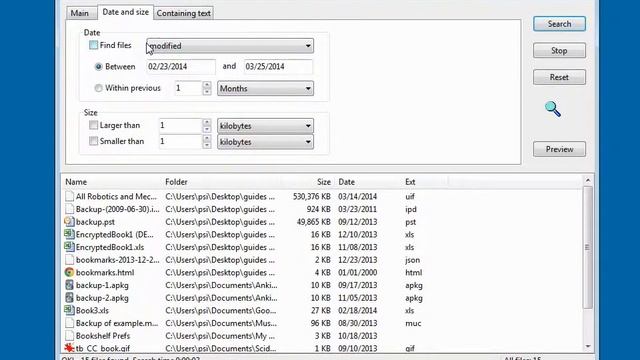Click the 02/23/2014 start date field
This screenshot has width=640, height=360.
pos(181,67)
